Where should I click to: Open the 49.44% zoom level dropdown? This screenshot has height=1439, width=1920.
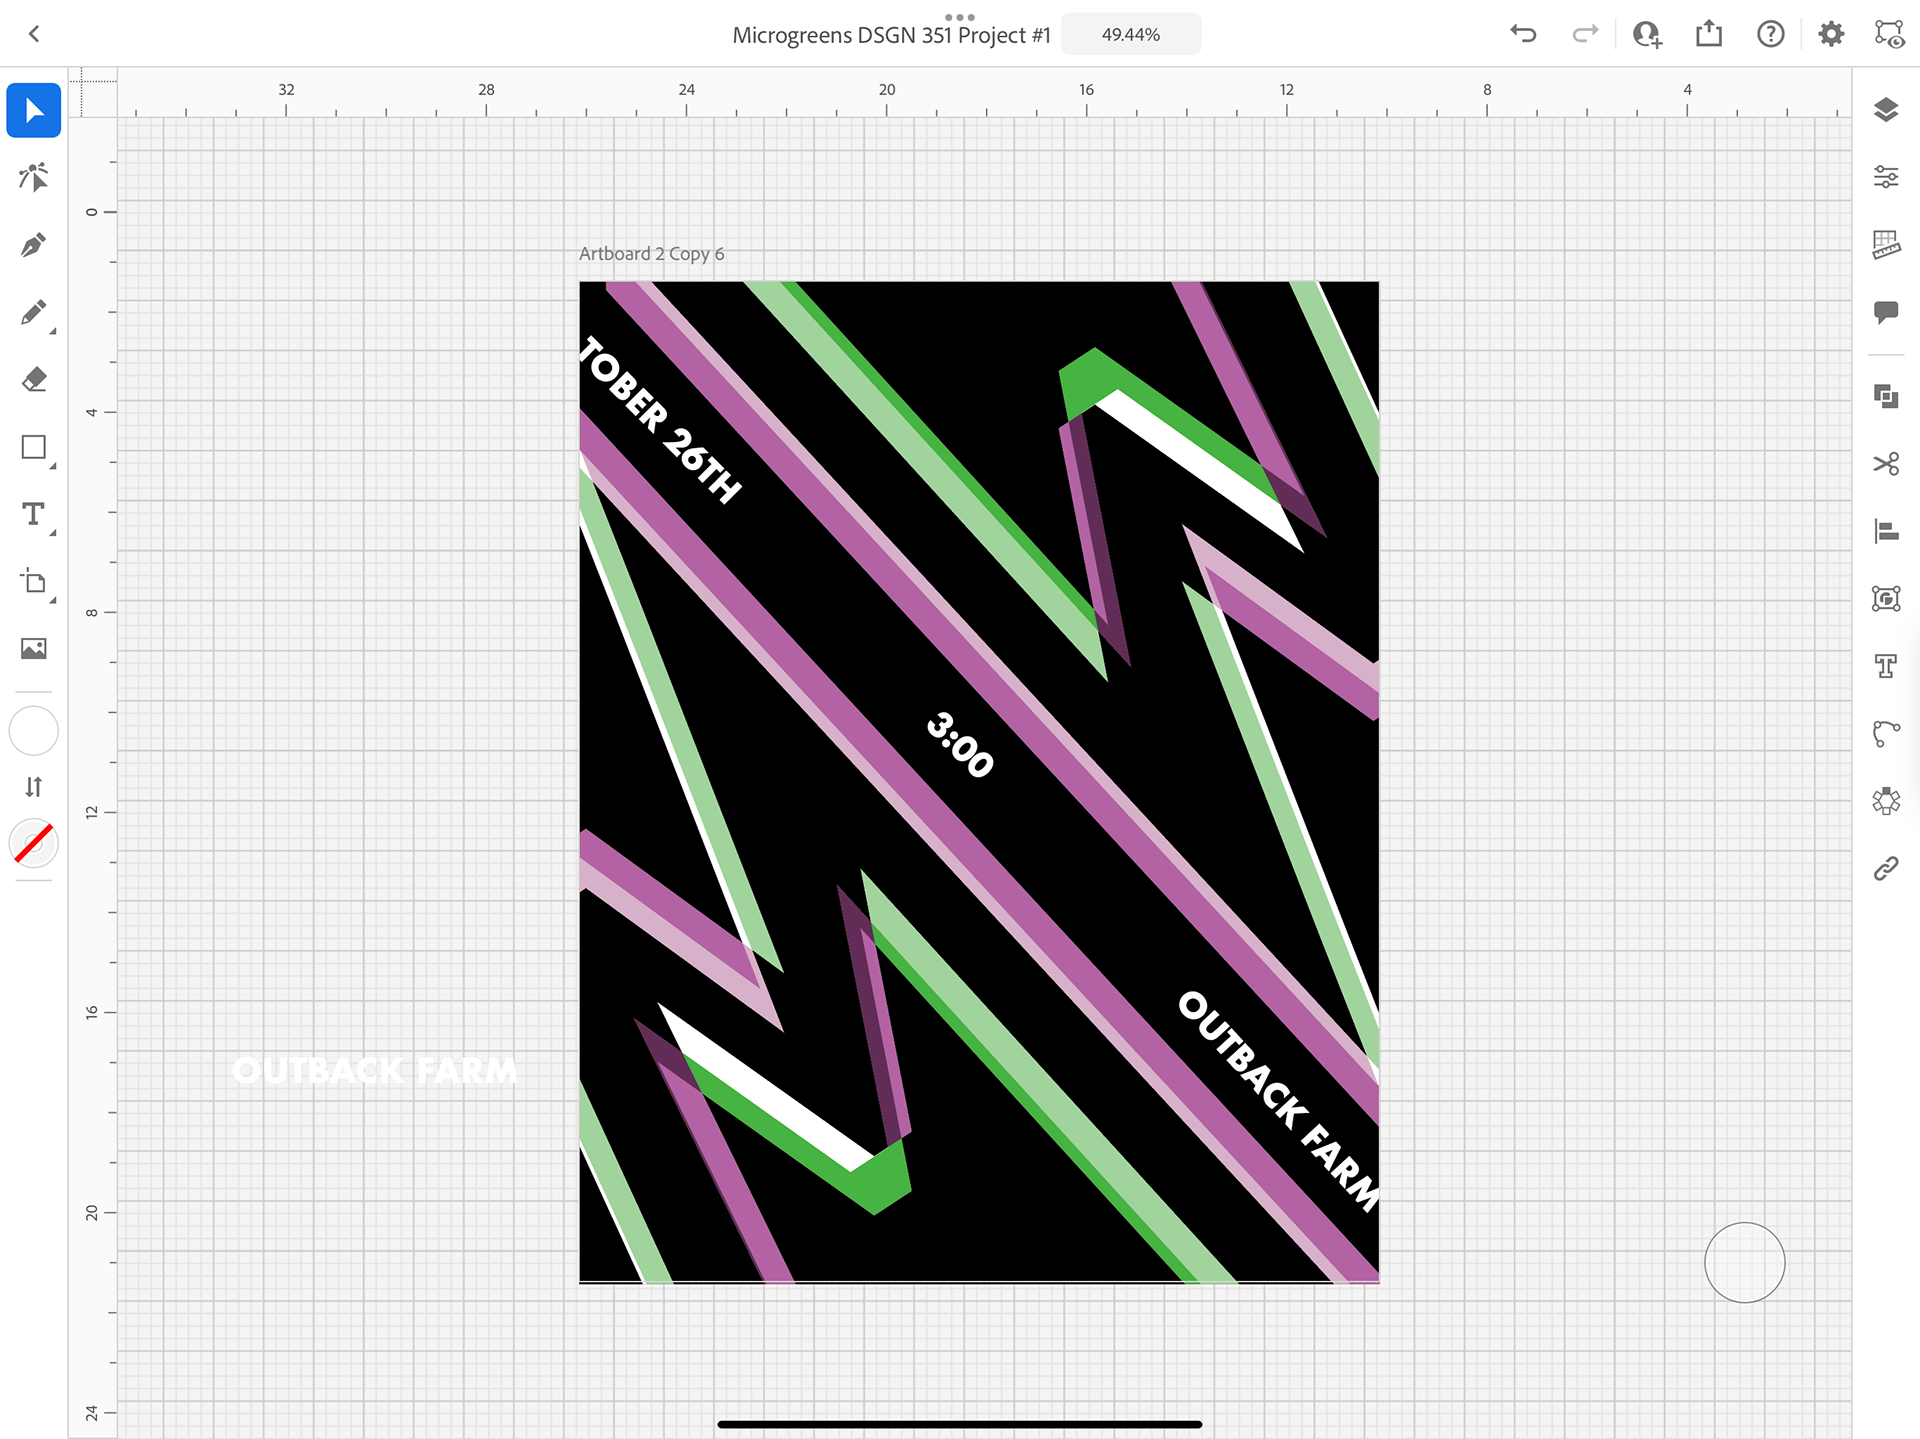[x=1130, y=35]
